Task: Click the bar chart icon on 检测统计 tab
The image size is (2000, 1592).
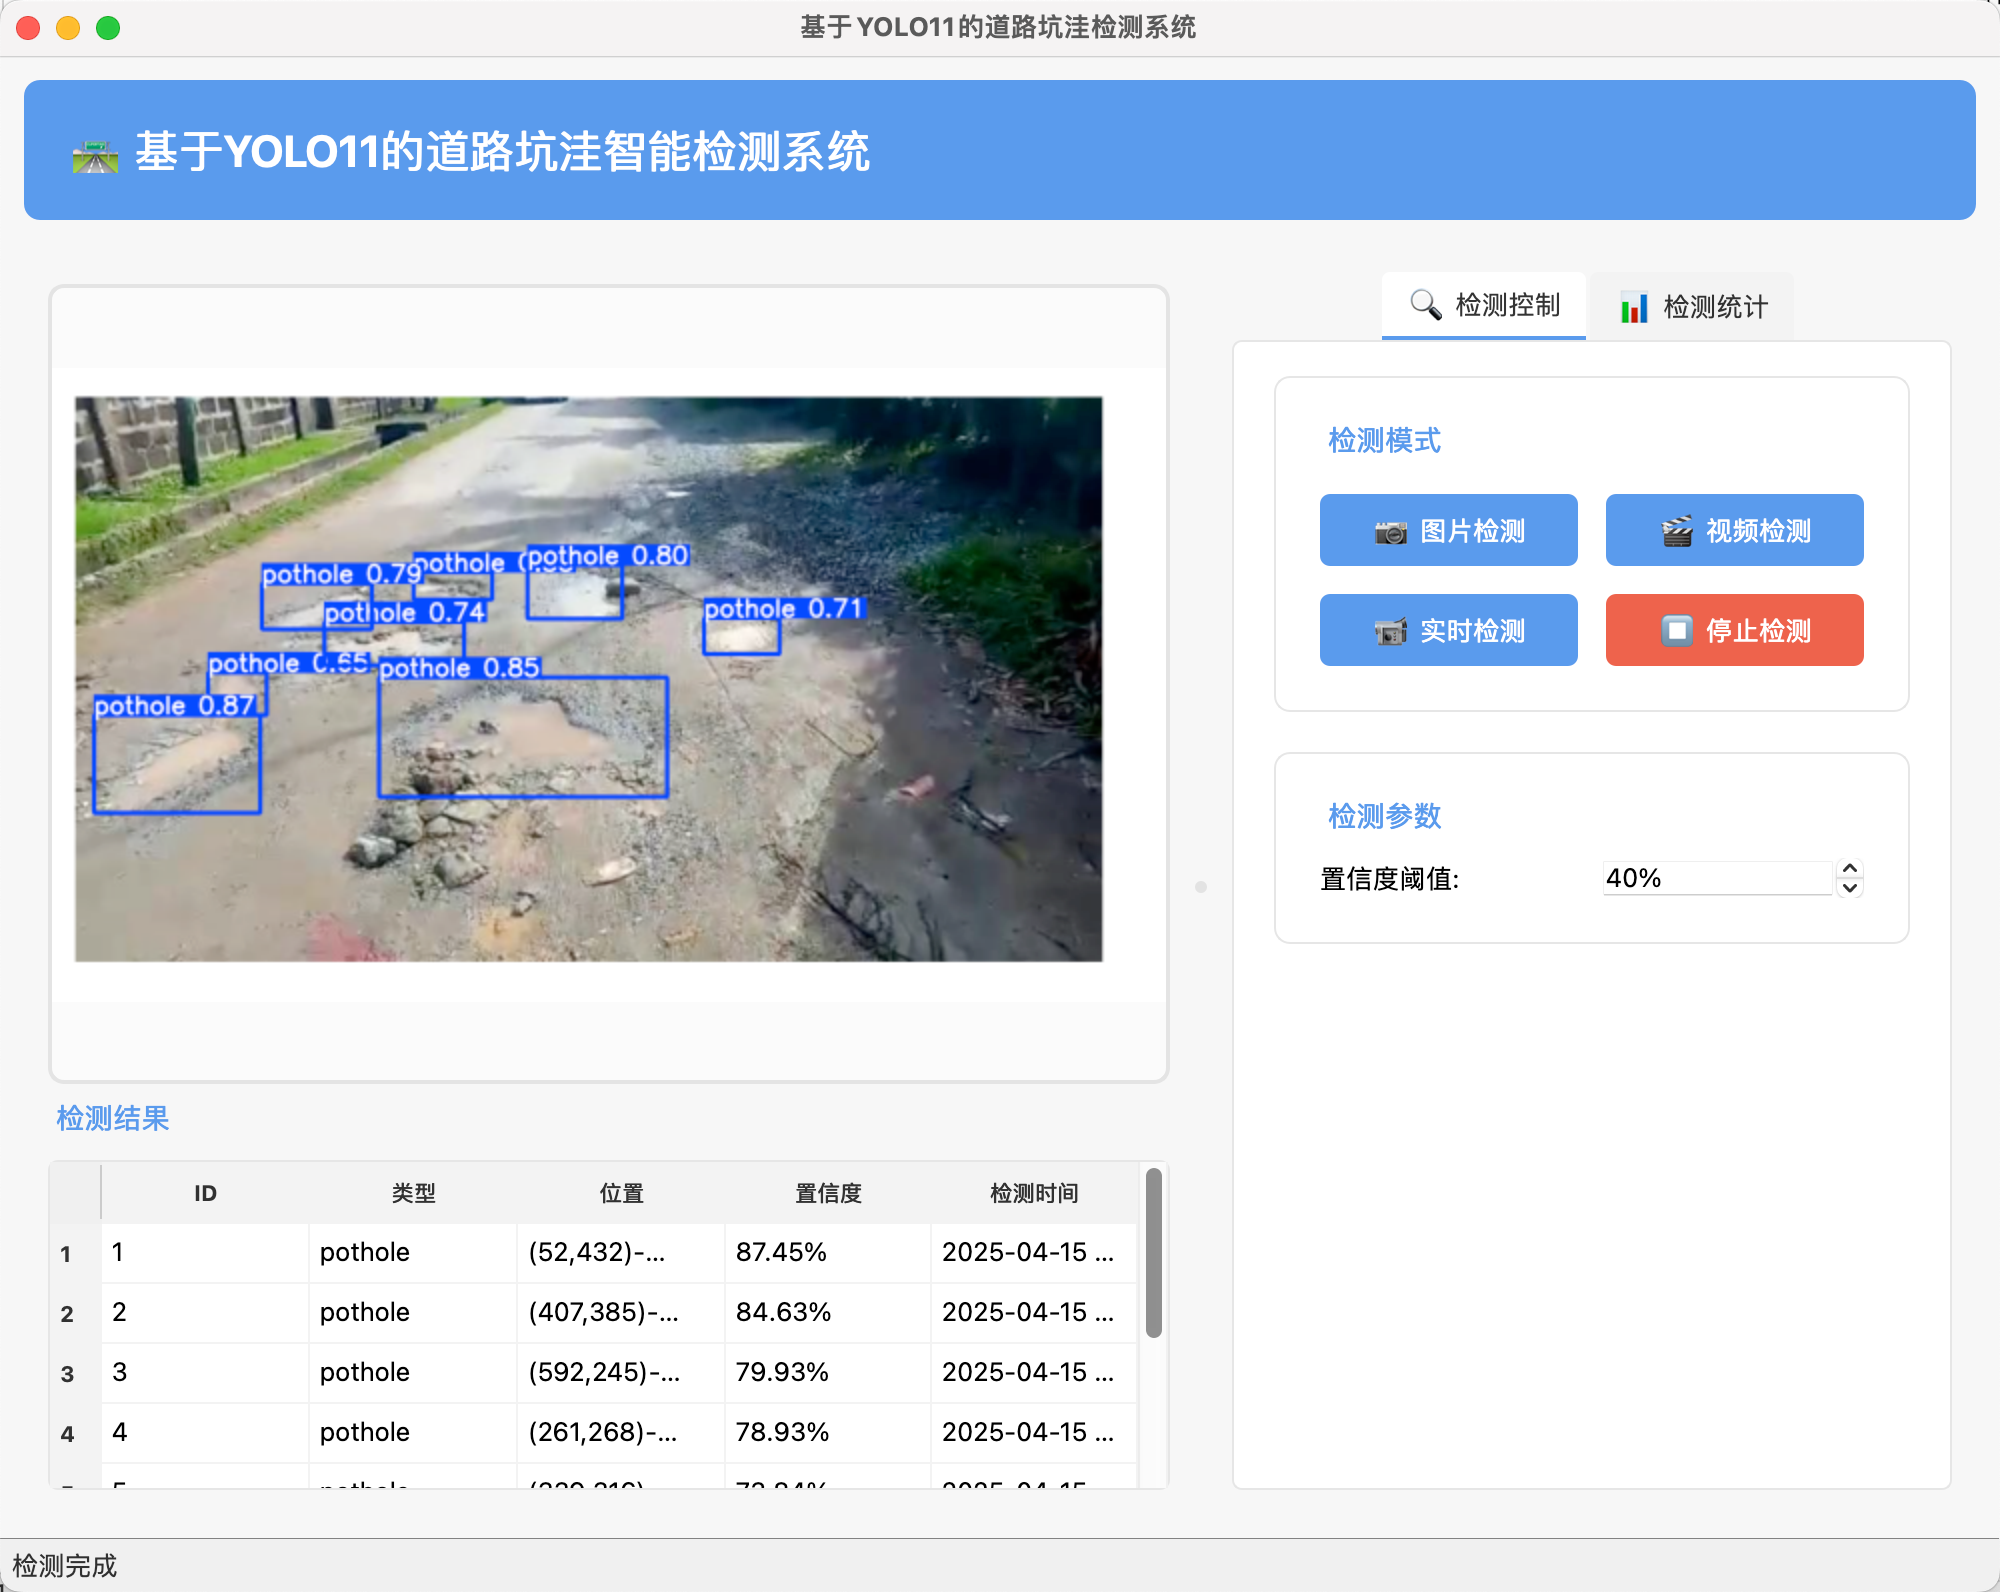Action: (x=1634, y=307)
